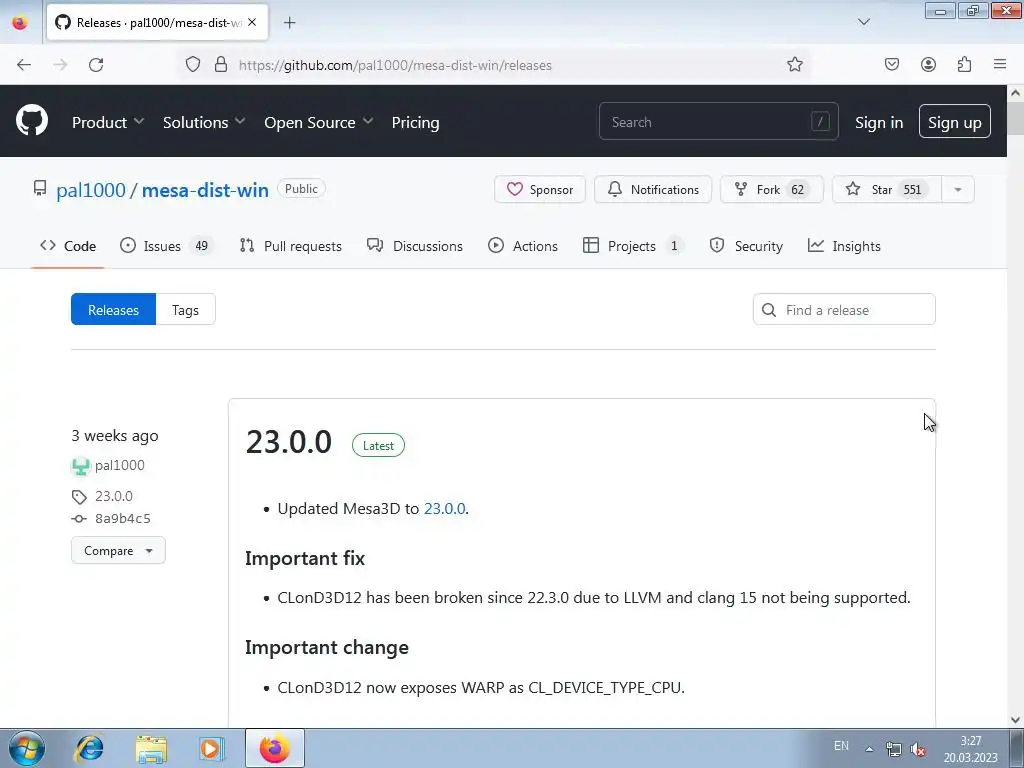Bookmark this page with star icon
Image resolution: width=1024 pixels, height=768 pixels.
click(795, 64)
